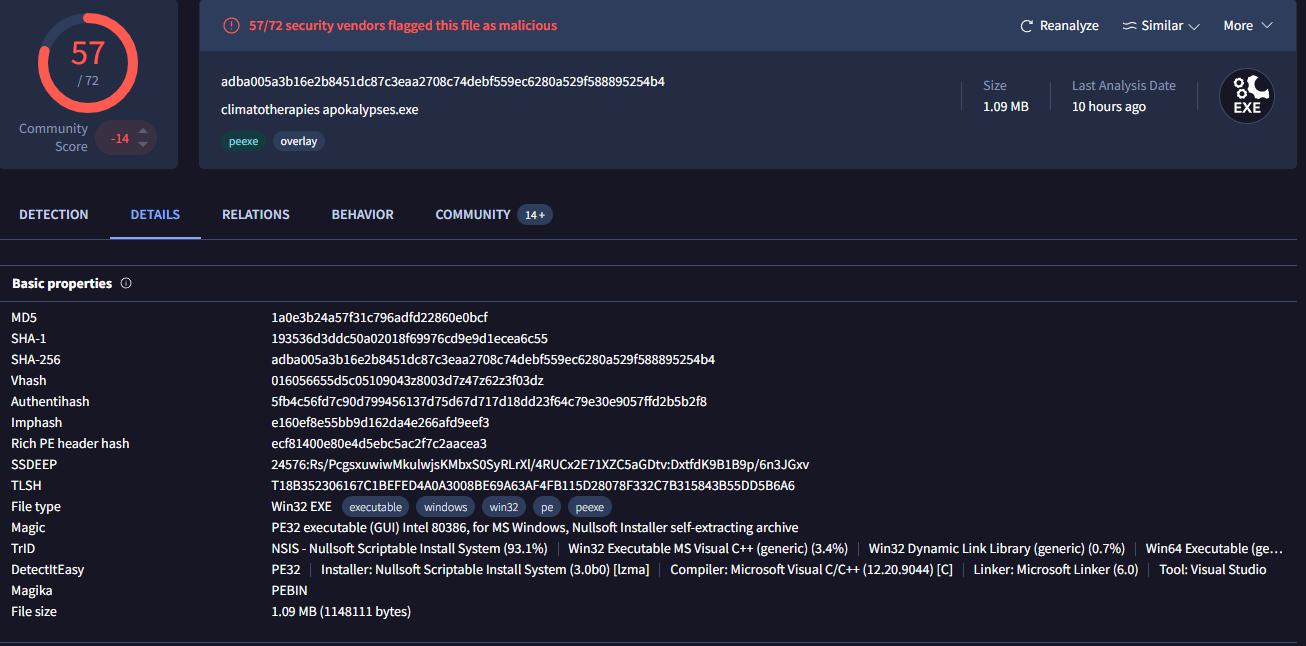Click the Magika PEBIN value
Image resolution: width=1306 pixels, height=646 pixels.
coord(289,591)
